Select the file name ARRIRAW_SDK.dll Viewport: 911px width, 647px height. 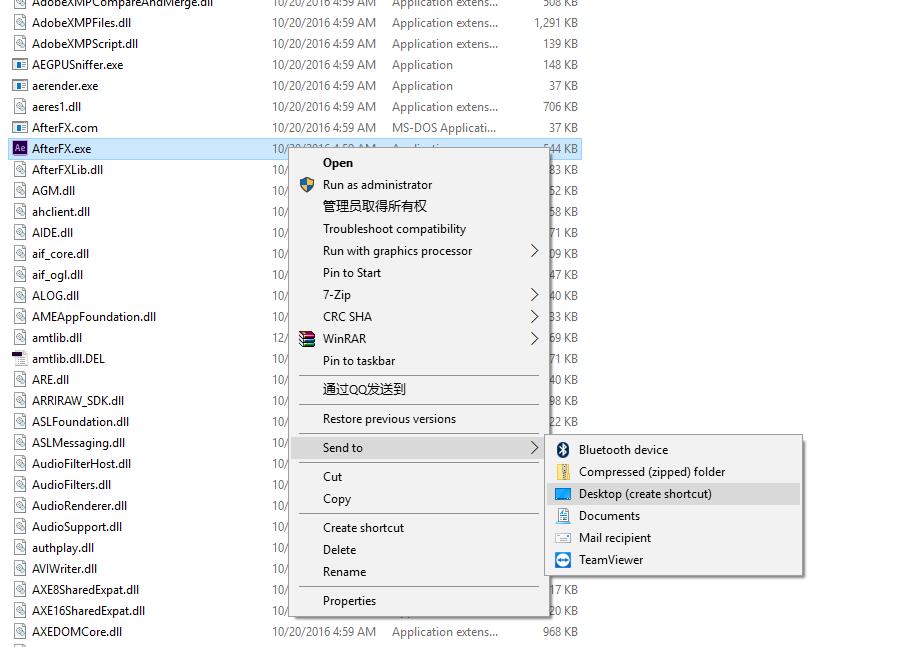(x=78, y=401)
